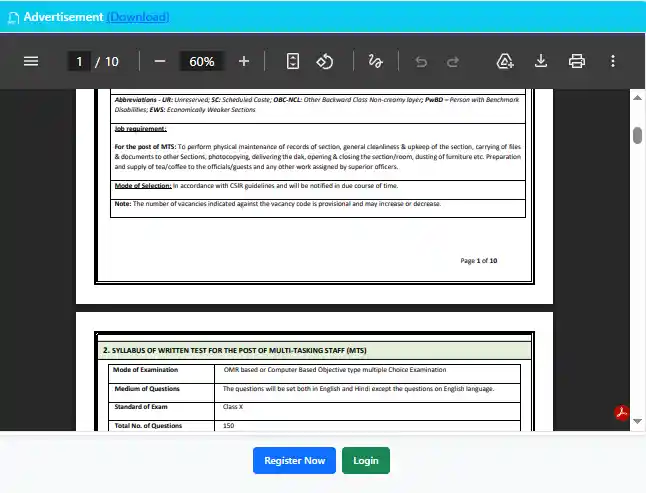The width and height of the screenshot is (646, 493).
Task: Select the Draw annotation tool
Action: pyautogui.click(x=375, y=61)
